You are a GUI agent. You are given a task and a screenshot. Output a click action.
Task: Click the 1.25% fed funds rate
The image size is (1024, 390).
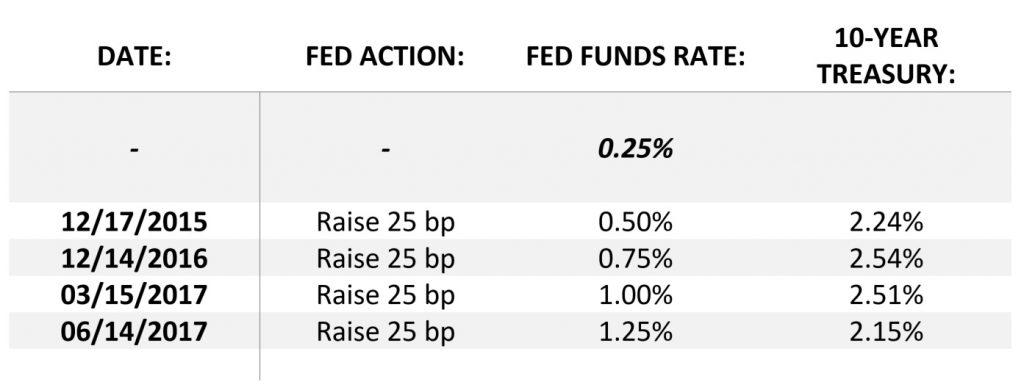point(635,332)
